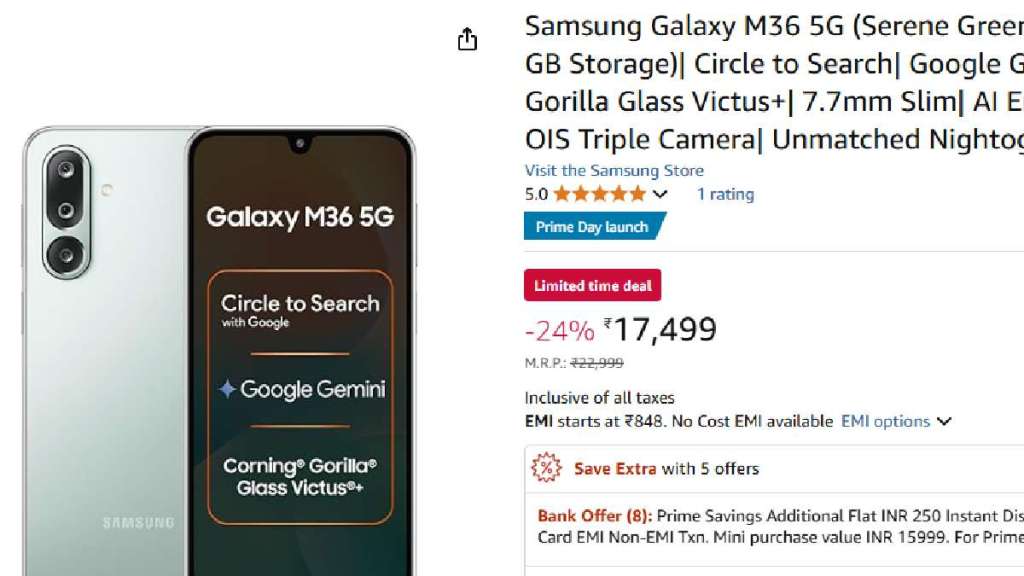Expand the ratings dropdown chevron
This screenshot has height=576, width=1024.
pos(660,194)
